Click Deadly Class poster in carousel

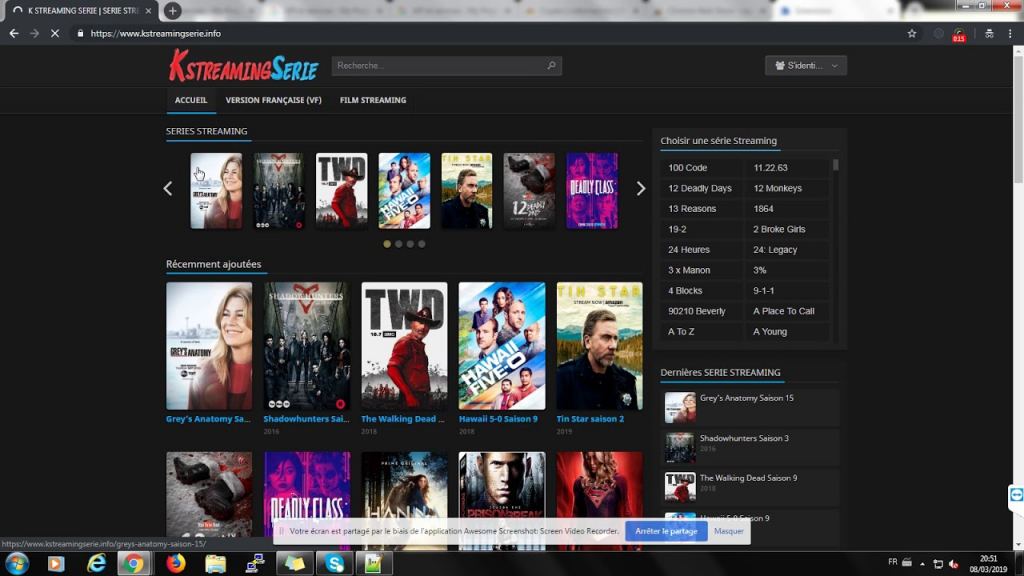click(592, 191)
